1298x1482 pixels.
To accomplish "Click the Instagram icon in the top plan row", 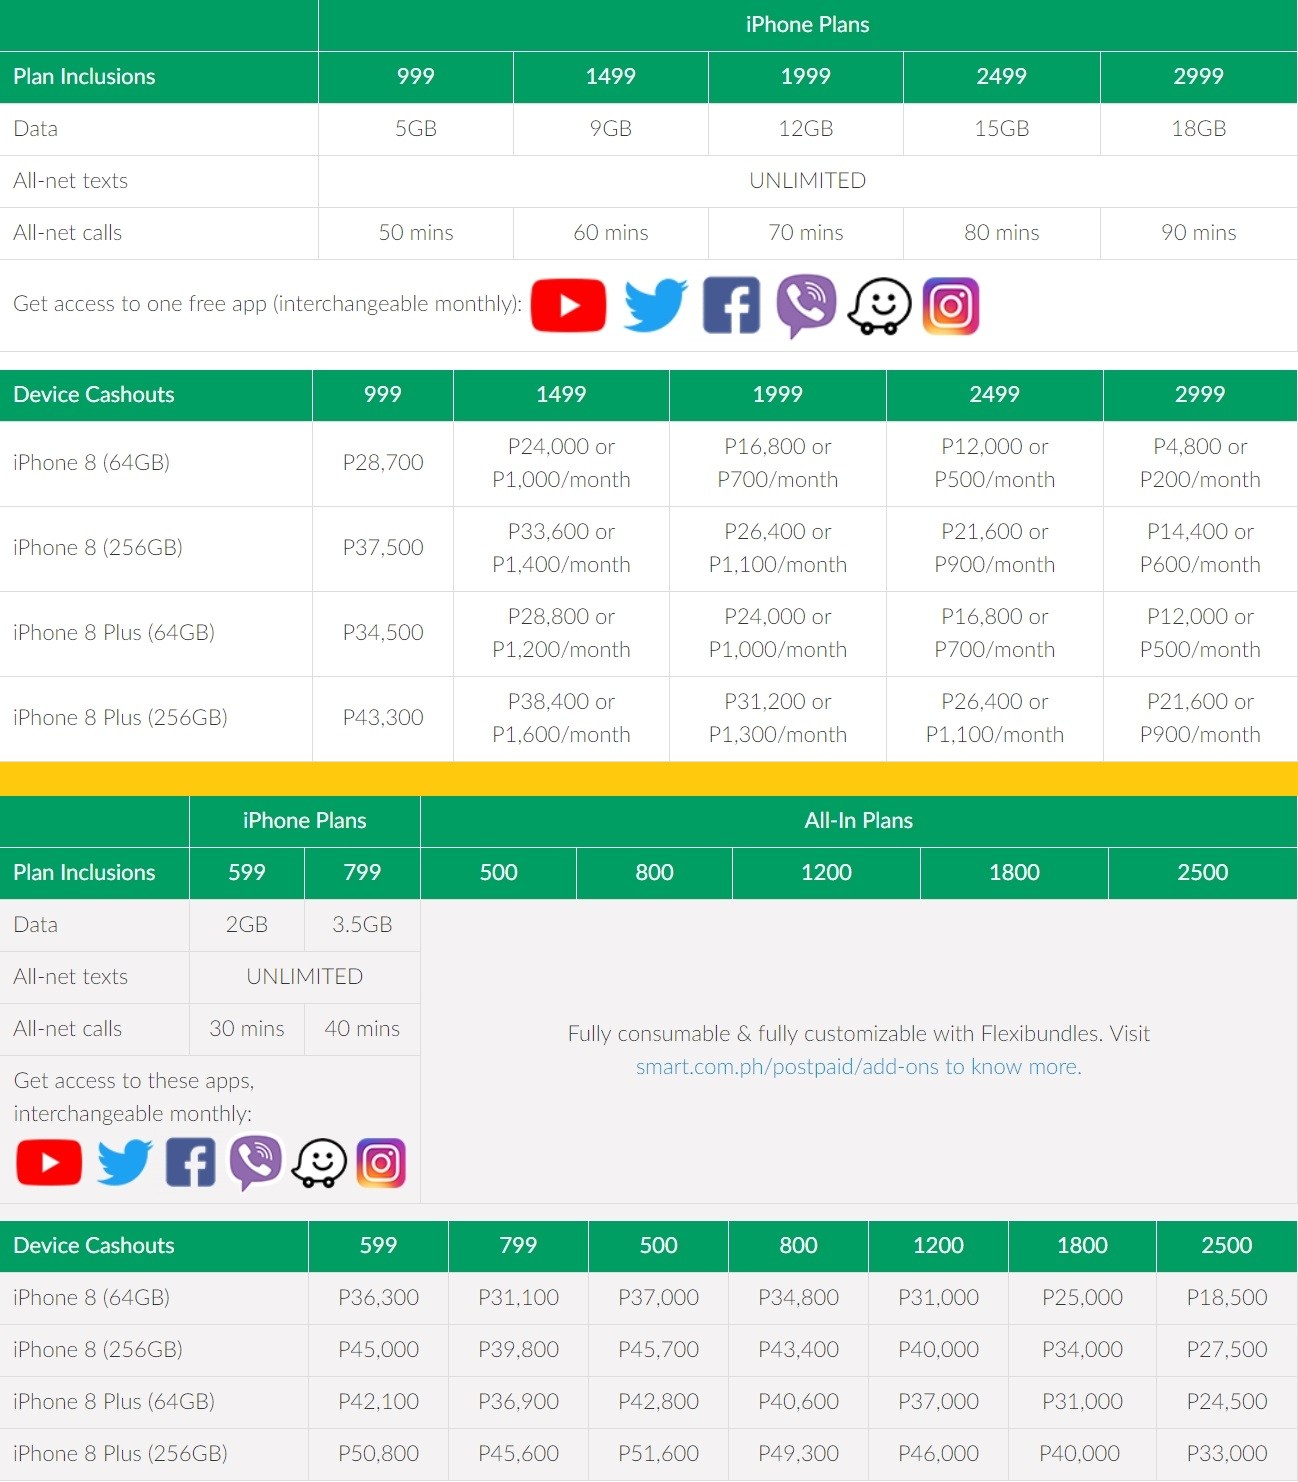I will click(950, 306).
